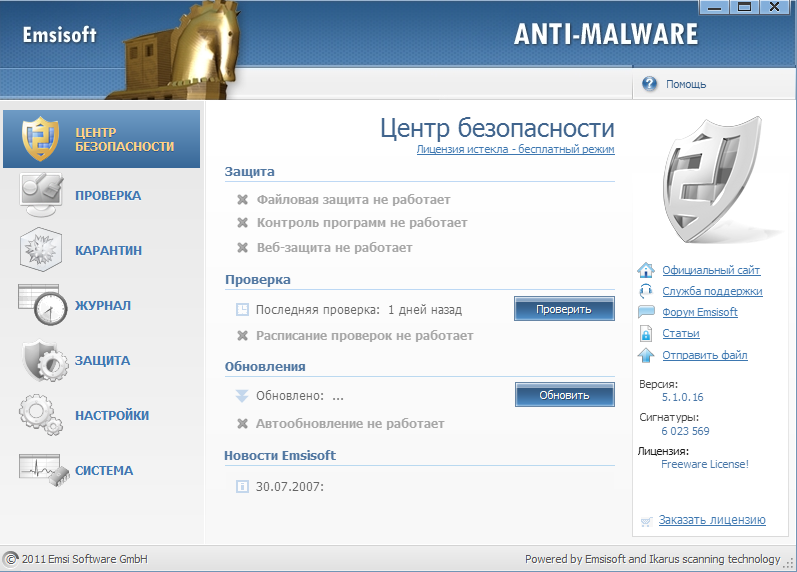Click the clock and calendar Journal icon

(43, 305)
